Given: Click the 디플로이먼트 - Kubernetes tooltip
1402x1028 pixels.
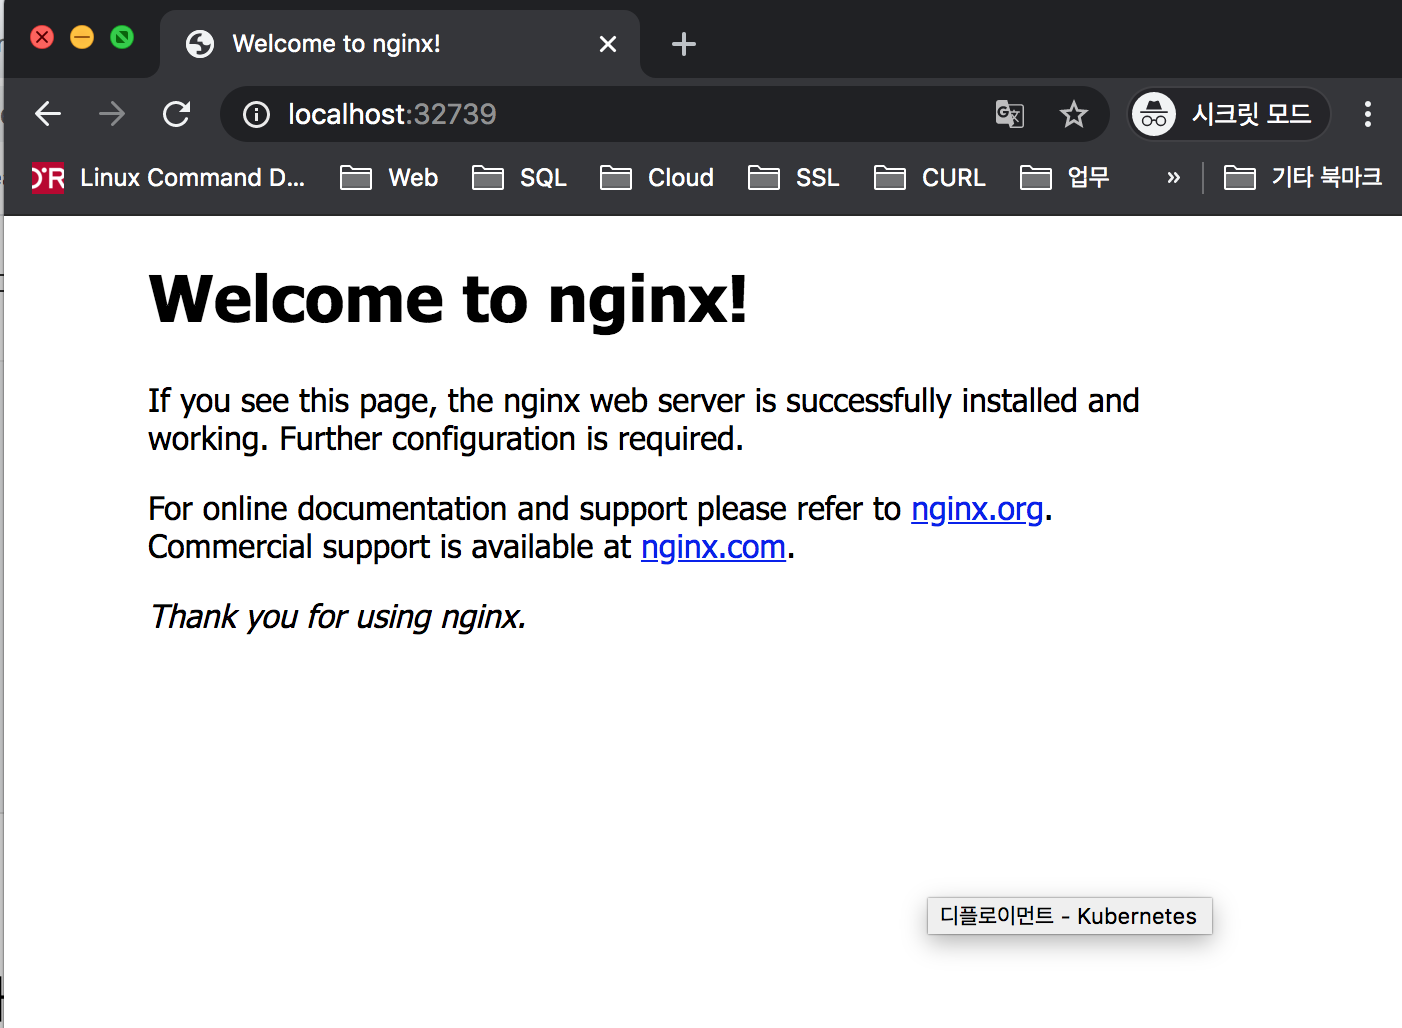Looking at the screenshot, I should pyautogui.click(x=1070, y=916).
